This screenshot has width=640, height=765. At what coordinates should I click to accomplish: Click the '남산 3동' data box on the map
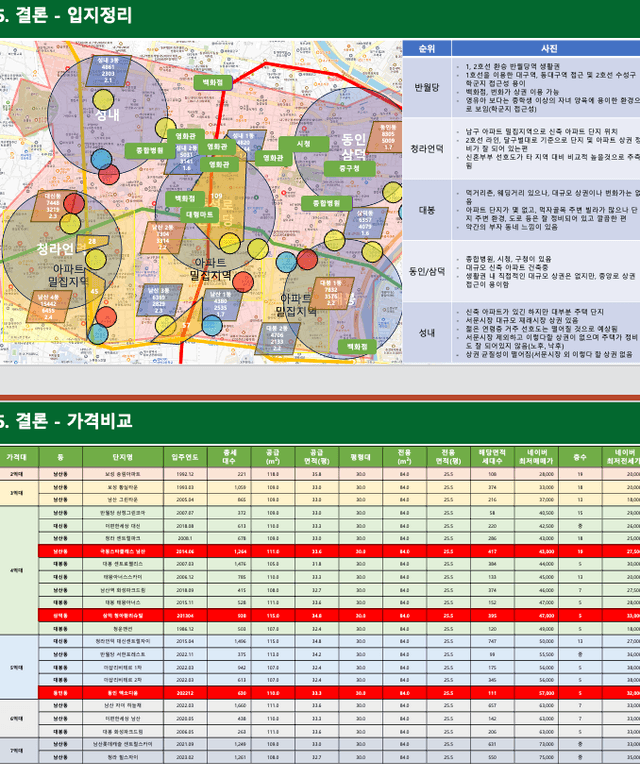click(159, 300)
